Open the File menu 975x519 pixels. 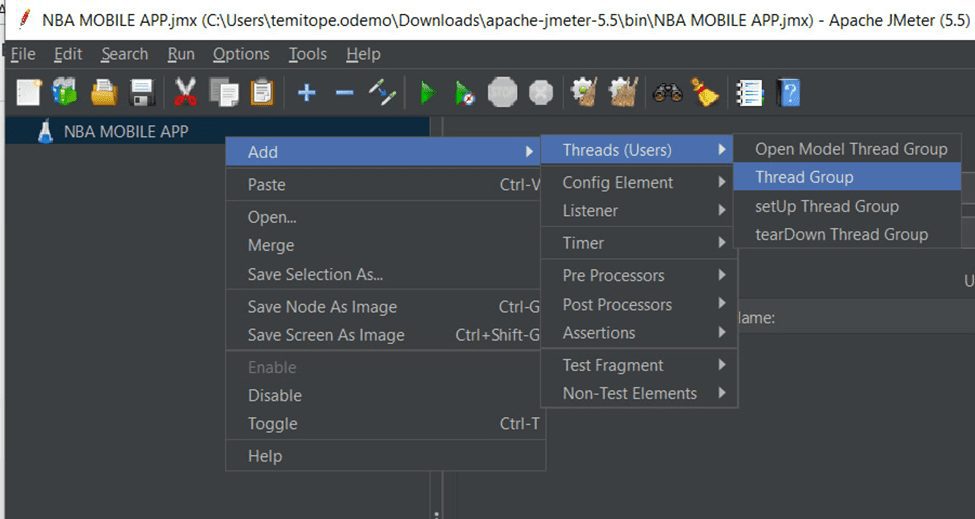tap(23, 55)
